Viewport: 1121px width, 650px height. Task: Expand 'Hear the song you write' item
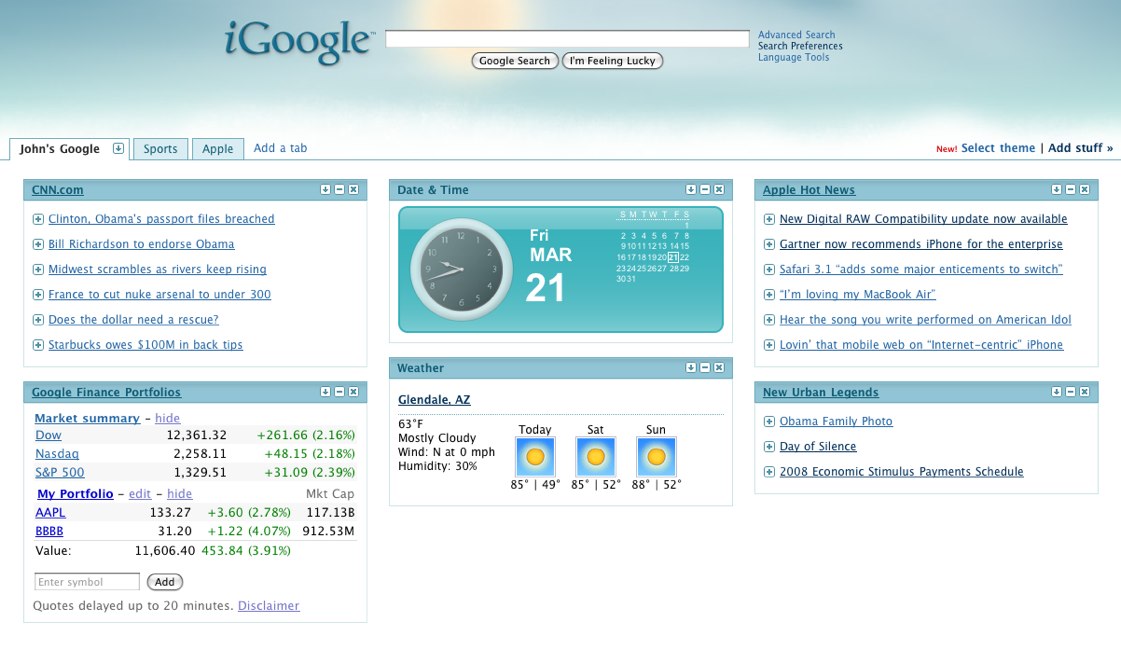click(x=769, y=320)
